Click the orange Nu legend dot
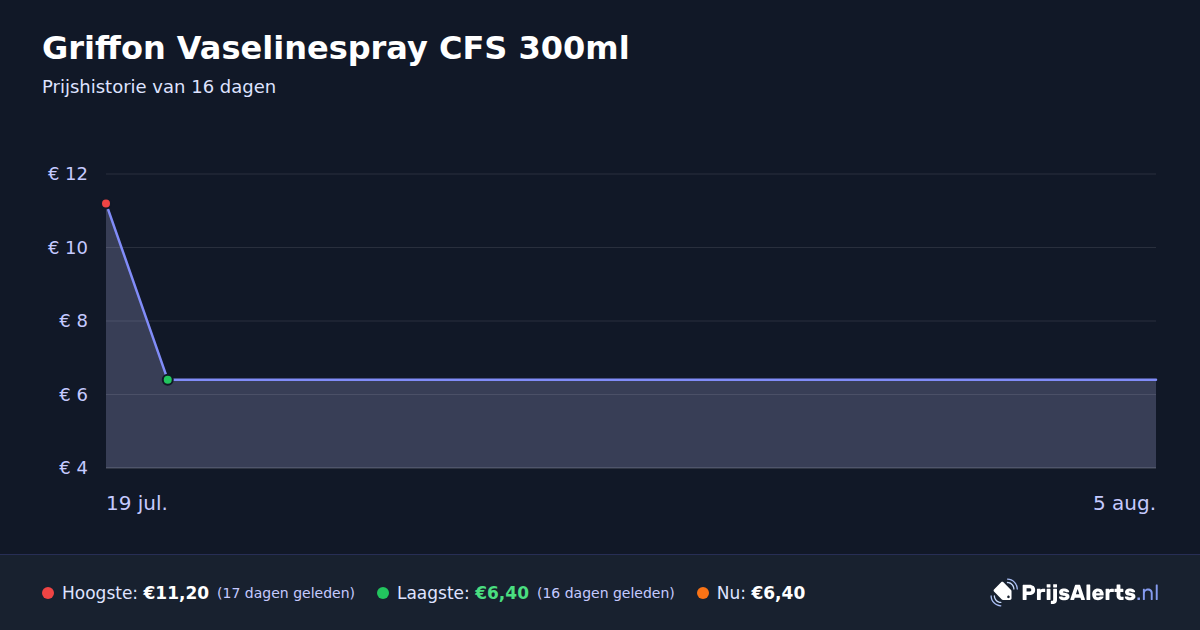 click(703, 593)
